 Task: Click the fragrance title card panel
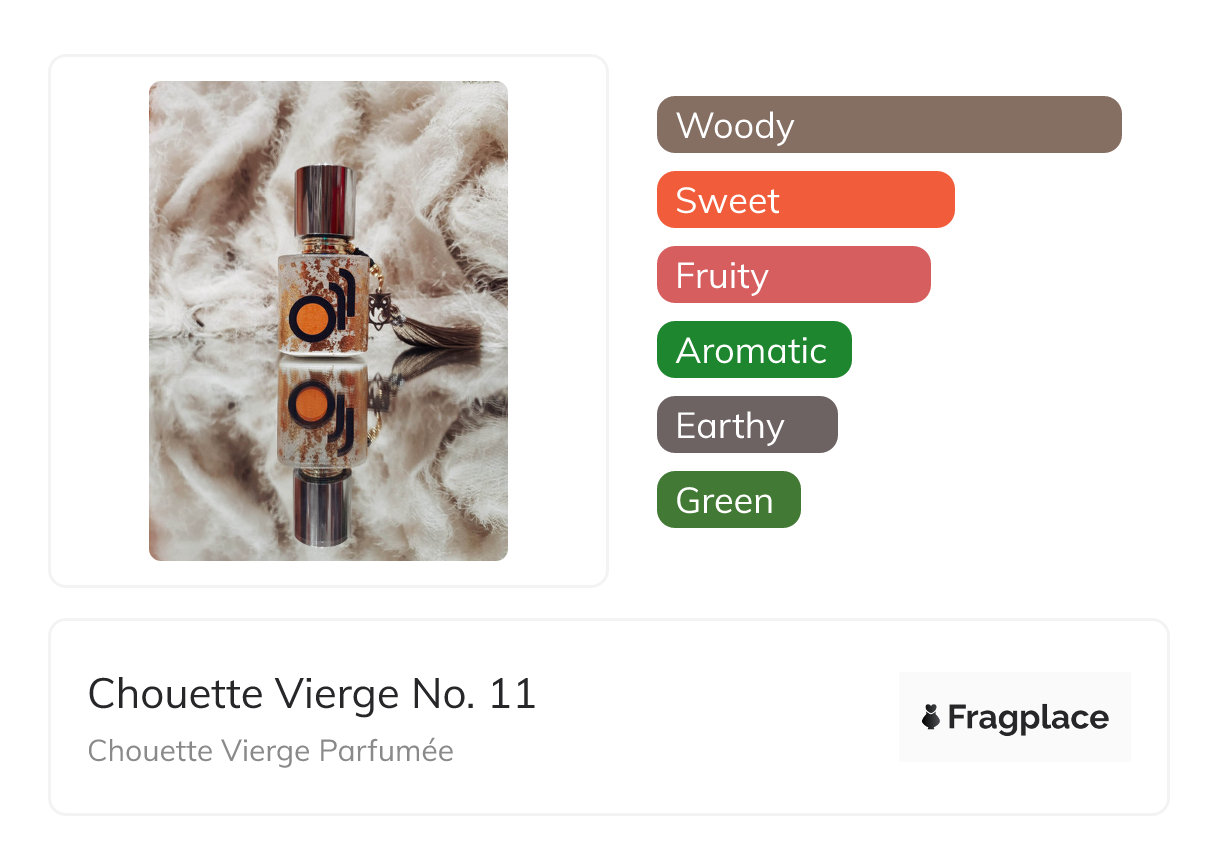pyautogui.click(x=609, y=717)
